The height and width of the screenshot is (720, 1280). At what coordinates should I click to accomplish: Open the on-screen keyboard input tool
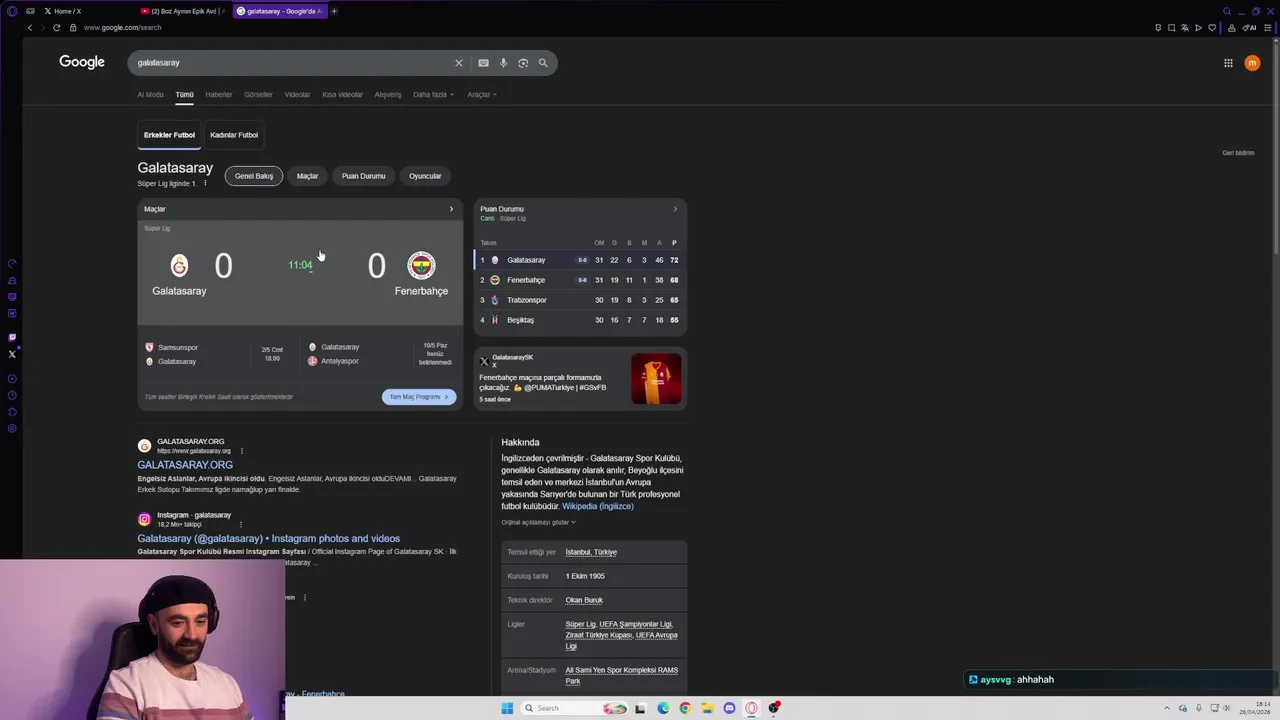[x=483, y=63]
